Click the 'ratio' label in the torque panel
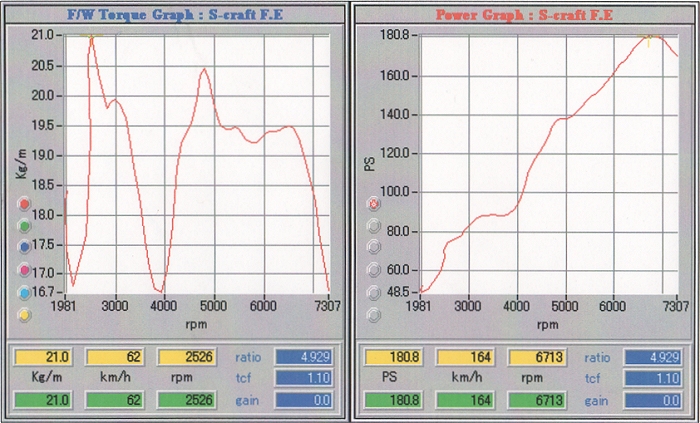The width and height of the screenshot is (700, 423). pos(248,357)
